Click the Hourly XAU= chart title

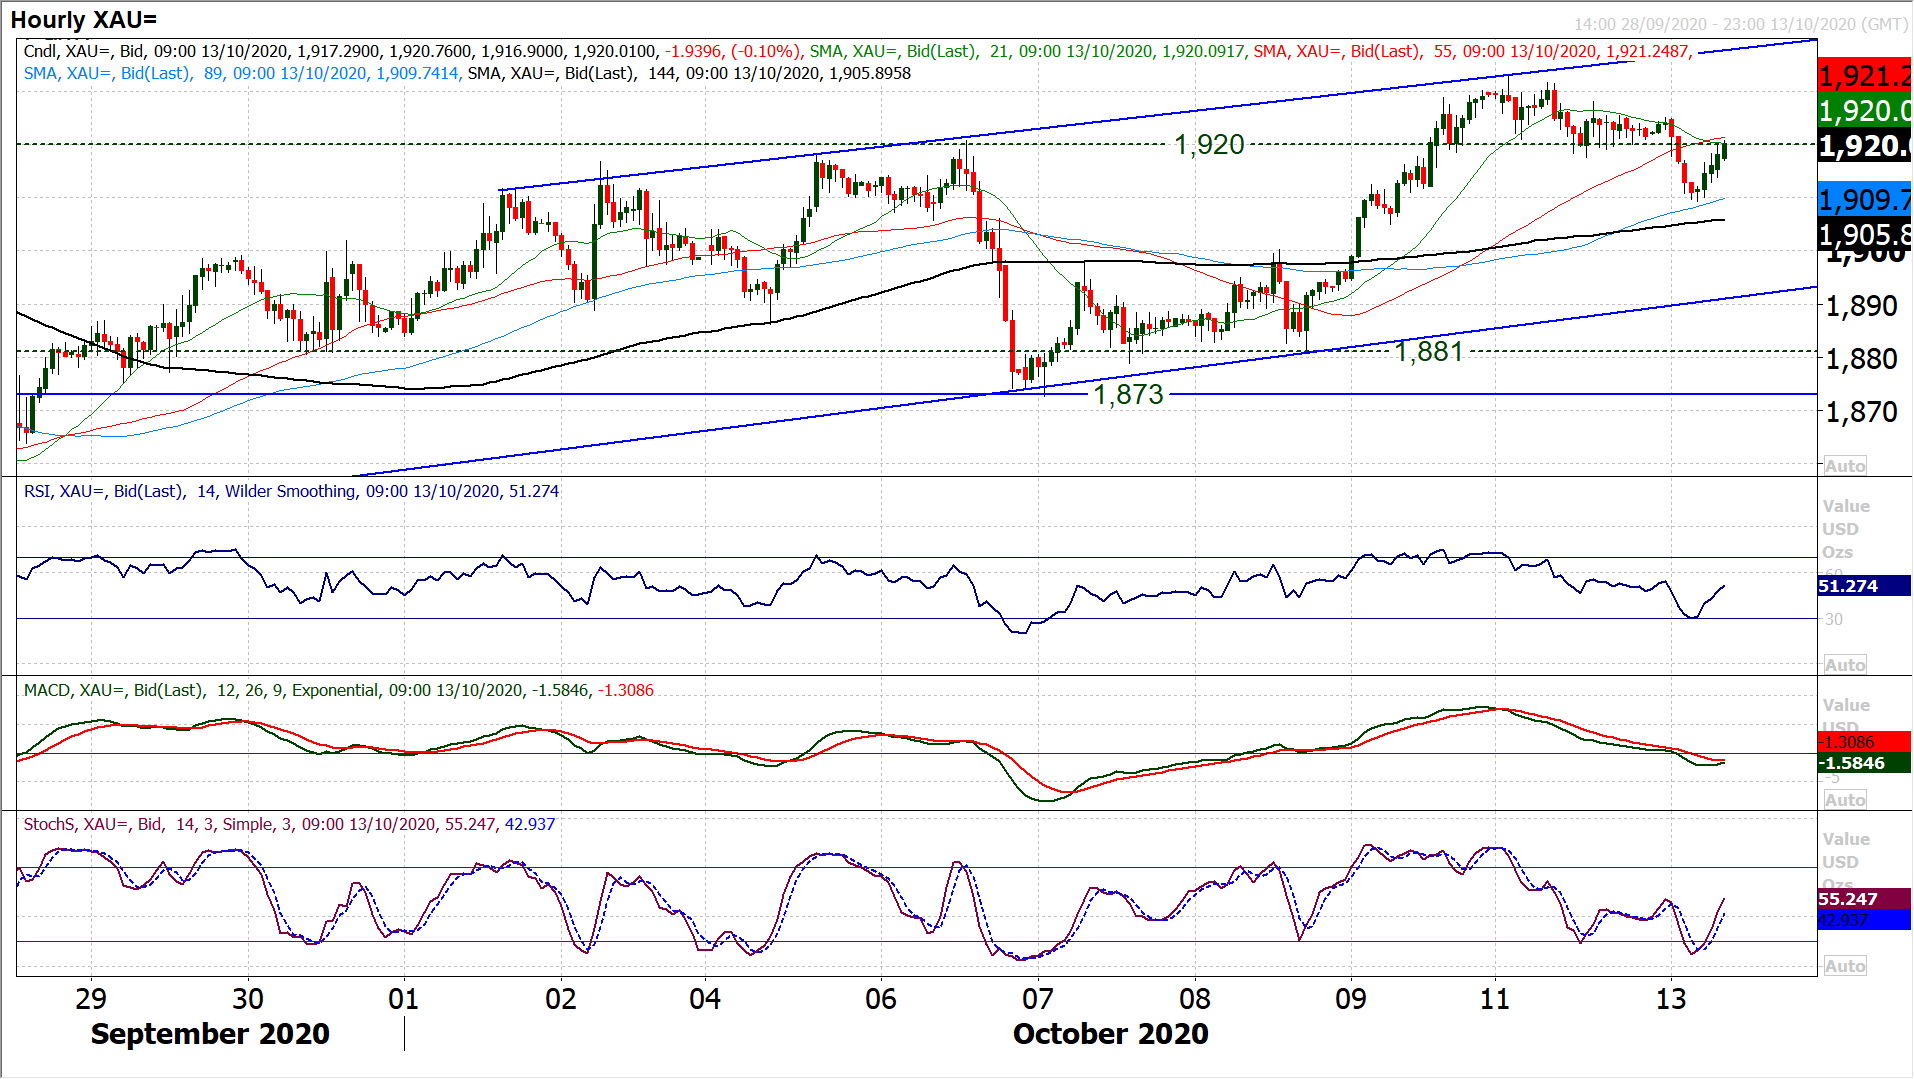(84, 20)
